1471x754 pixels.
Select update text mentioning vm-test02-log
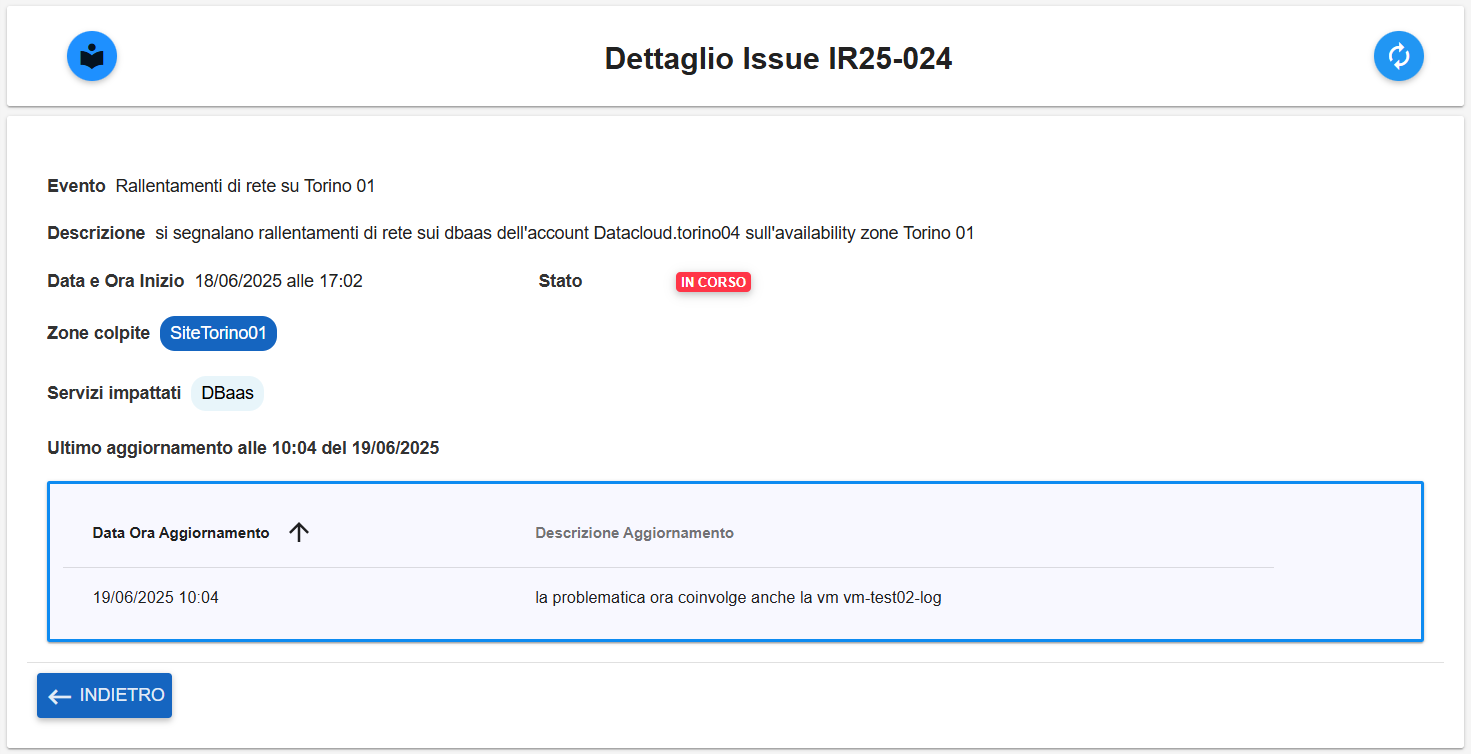click(738, 598)
